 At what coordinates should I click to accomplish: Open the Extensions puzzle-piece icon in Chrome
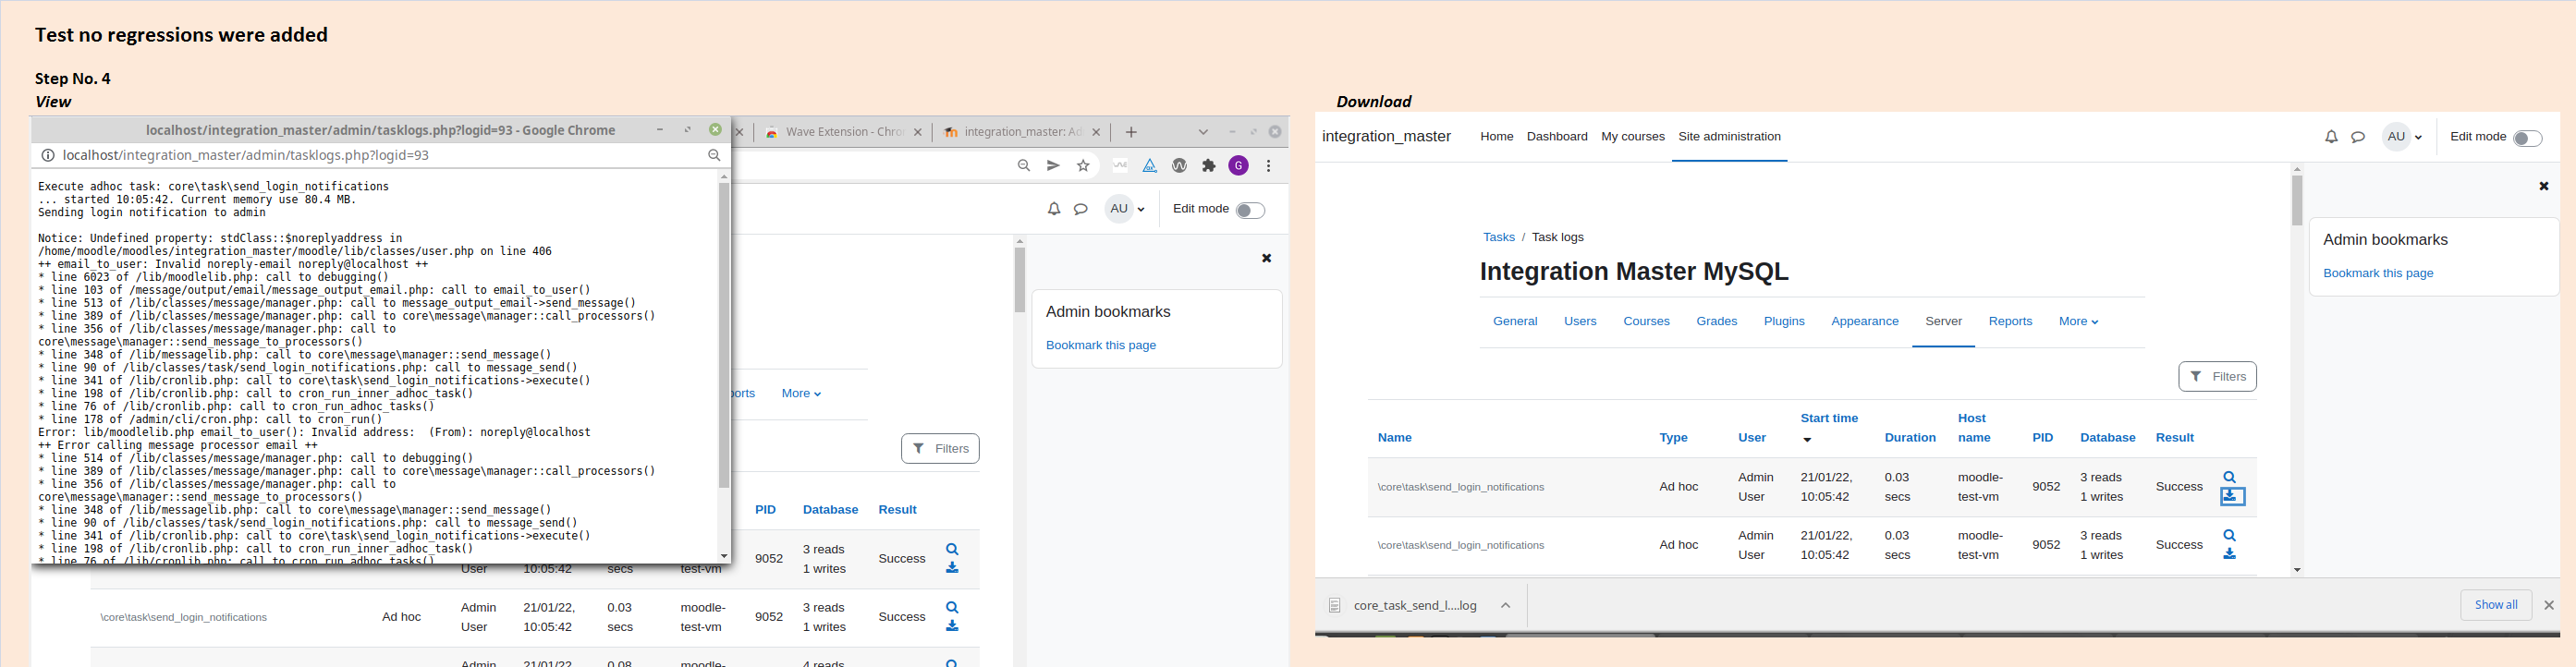(1209, 166)
